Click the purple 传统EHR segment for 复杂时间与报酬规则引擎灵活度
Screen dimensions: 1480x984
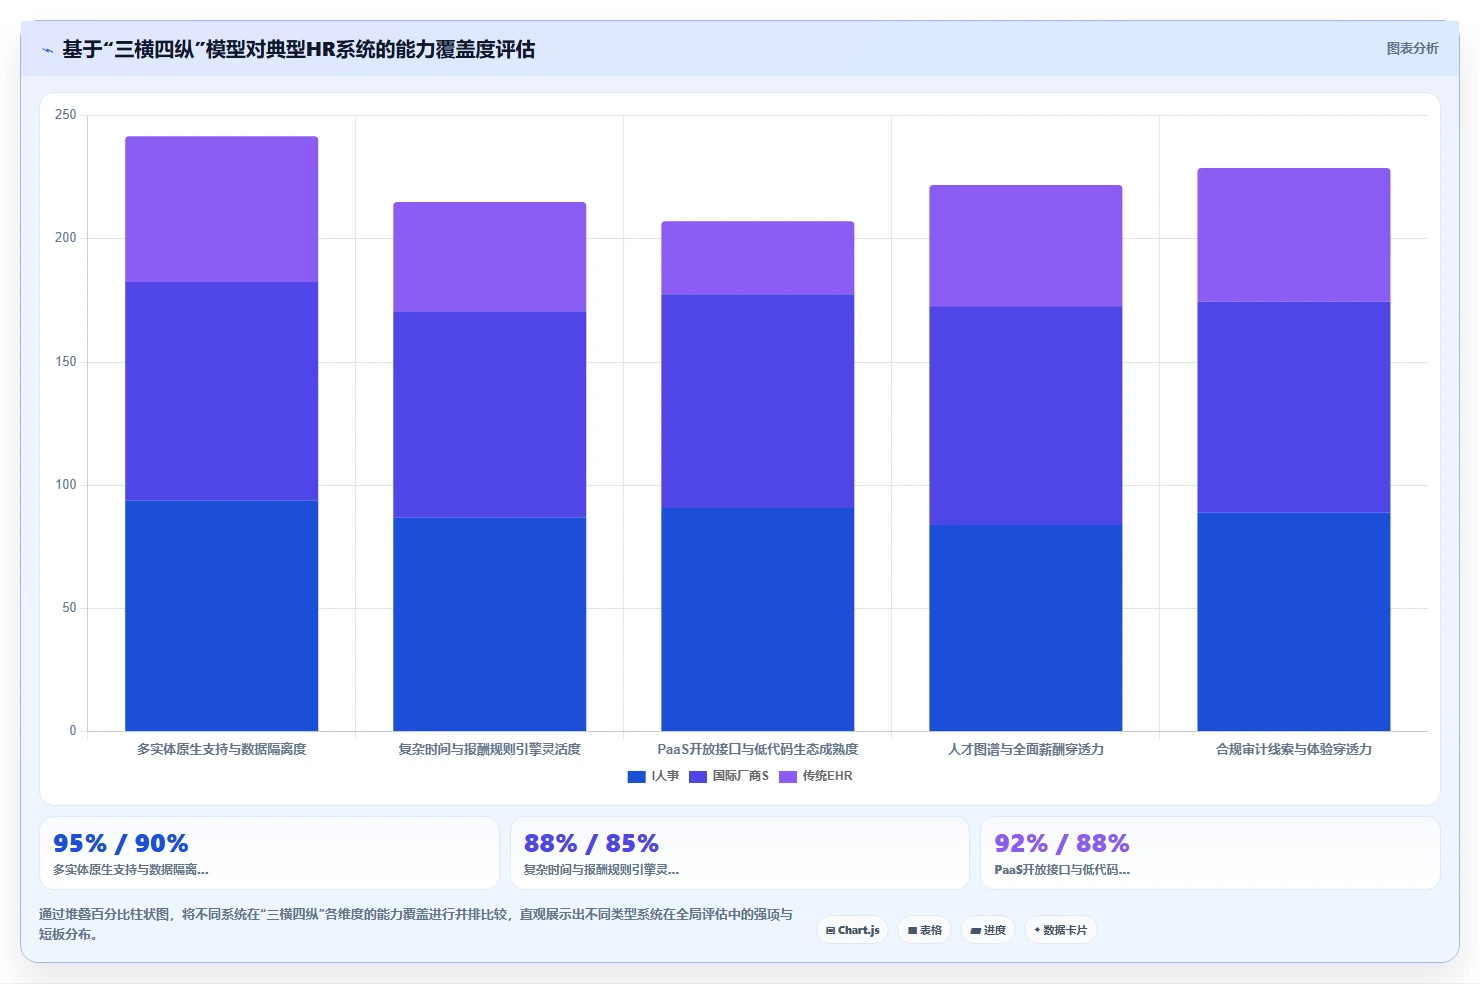[489, 257]
